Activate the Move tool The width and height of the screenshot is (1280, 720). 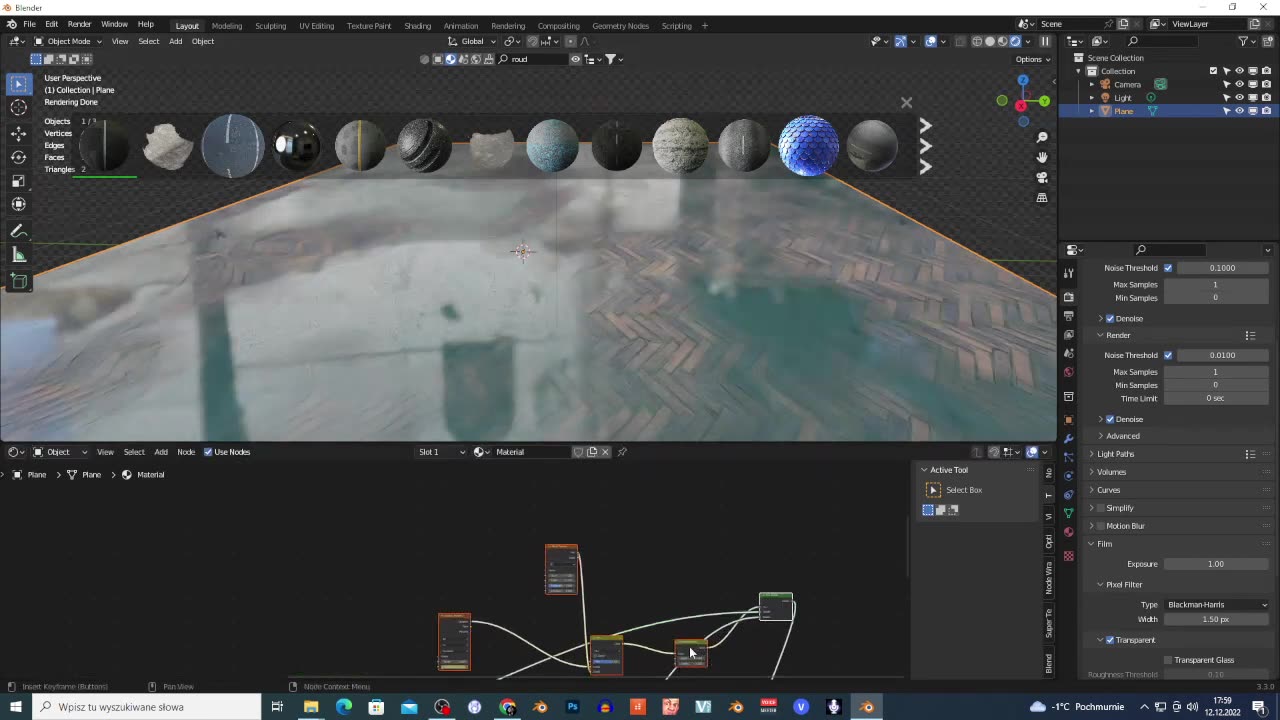tap(18, 133)
